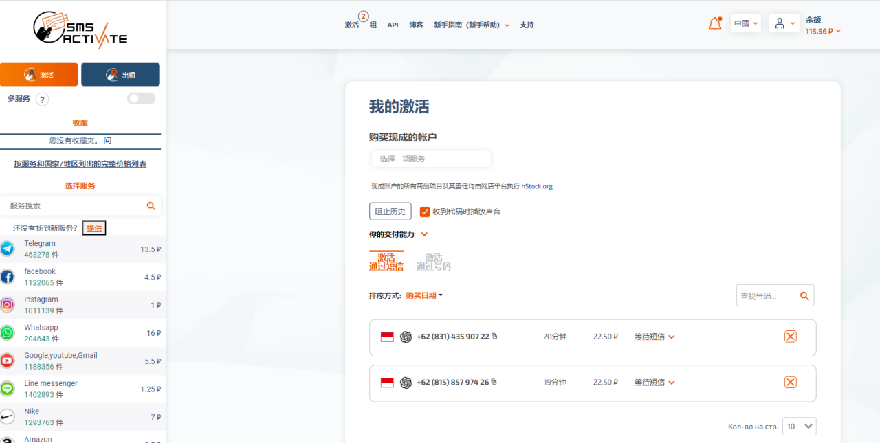The height and width of the screenshot is (444, 881).
Task: Open the API menu item
Action: [393, 24]
